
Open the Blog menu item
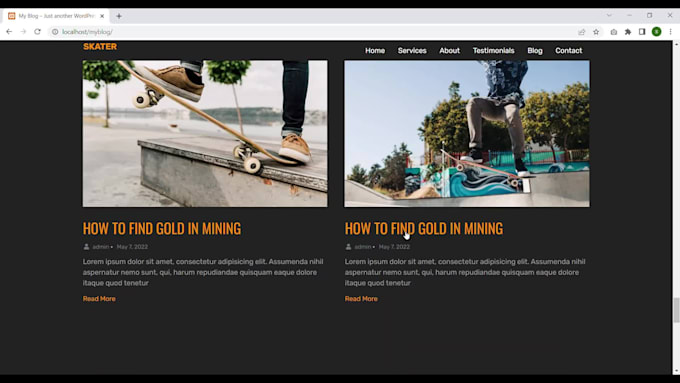535,51
